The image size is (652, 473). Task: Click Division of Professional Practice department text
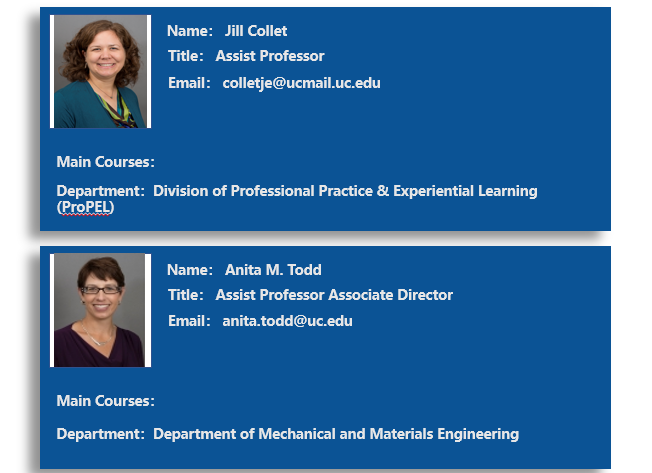tap(263, 191)
